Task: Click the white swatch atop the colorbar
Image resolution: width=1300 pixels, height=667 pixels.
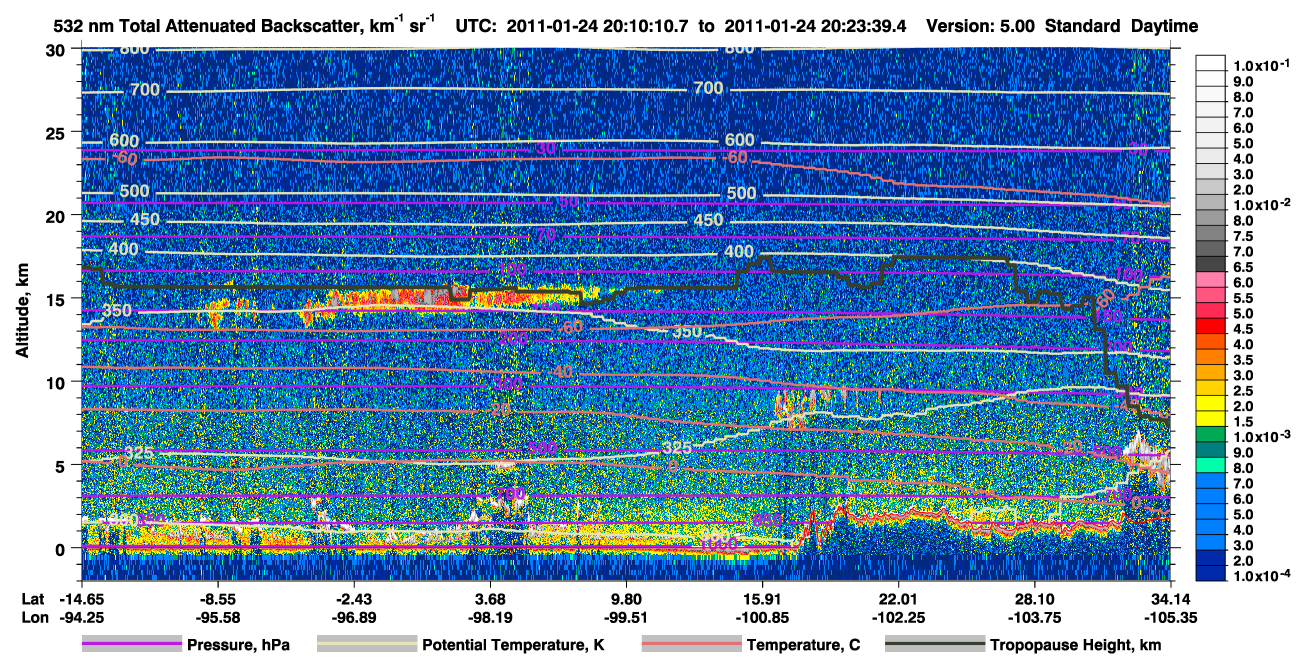Action: pyautogui.click(x=1211, y=61)
